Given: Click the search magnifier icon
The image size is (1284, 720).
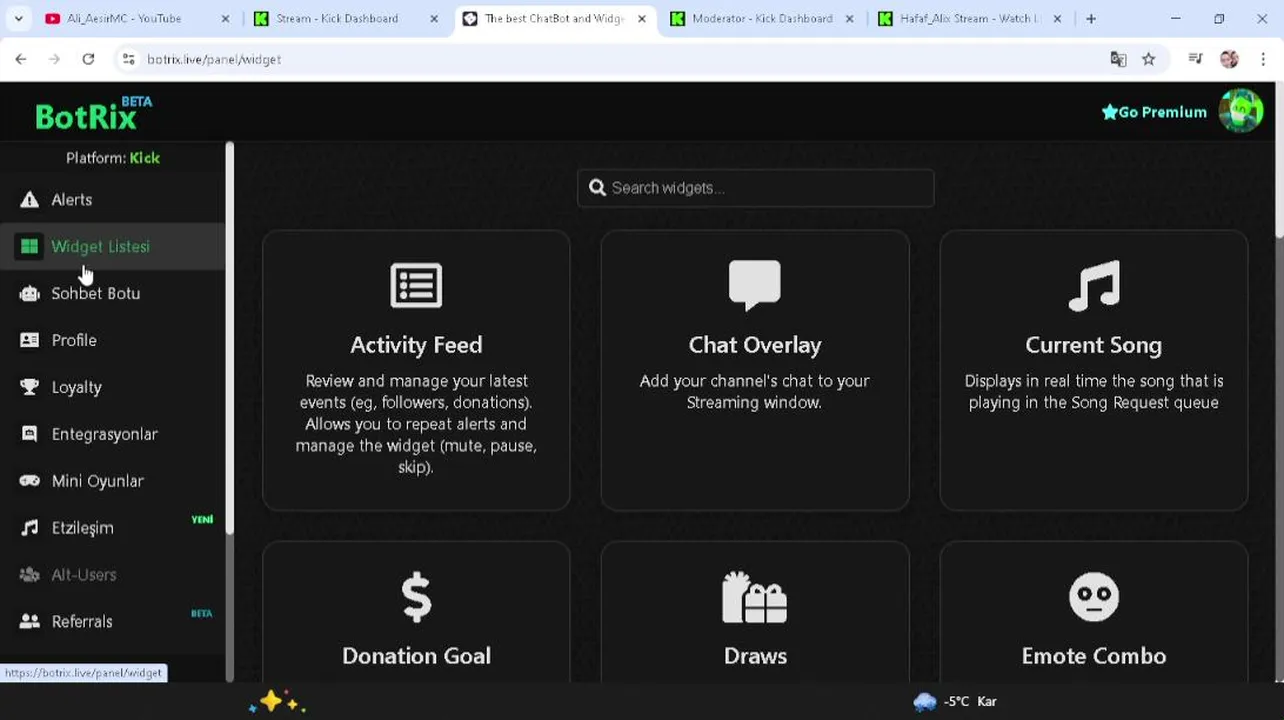Looking at the screenshot, I should click(598, 188).
